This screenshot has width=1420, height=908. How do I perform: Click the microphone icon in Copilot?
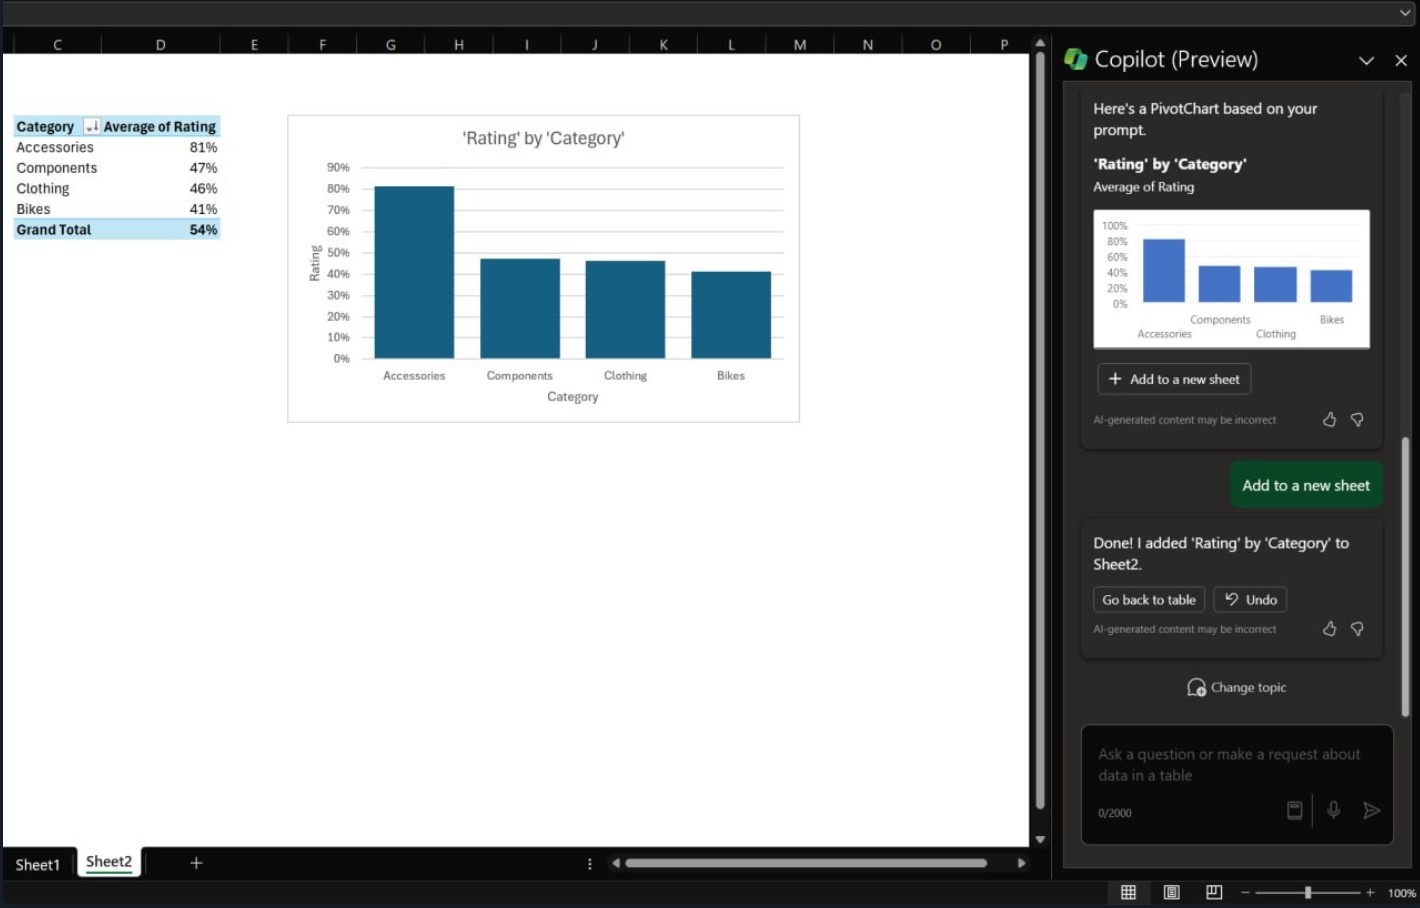1333,810
